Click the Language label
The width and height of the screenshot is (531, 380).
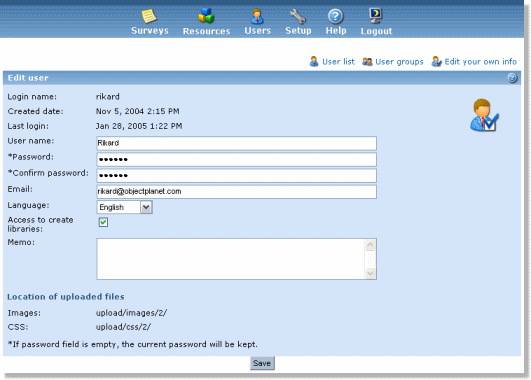click(x=28, y=206)
